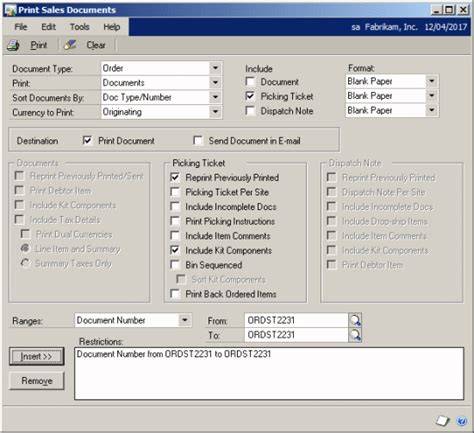Enable Picking Ticket Per Site checkbox
Viewport: 474px width, 433px height.
pyautogui.click(x=175, y=192)
